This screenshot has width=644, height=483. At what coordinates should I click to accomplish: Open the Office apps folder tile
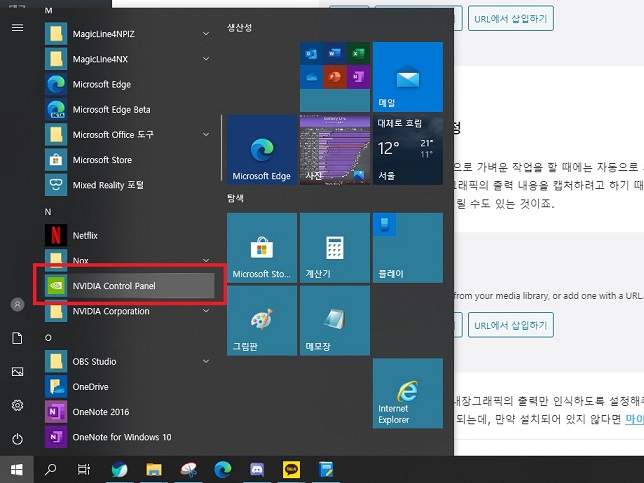(x=335, y=77)
